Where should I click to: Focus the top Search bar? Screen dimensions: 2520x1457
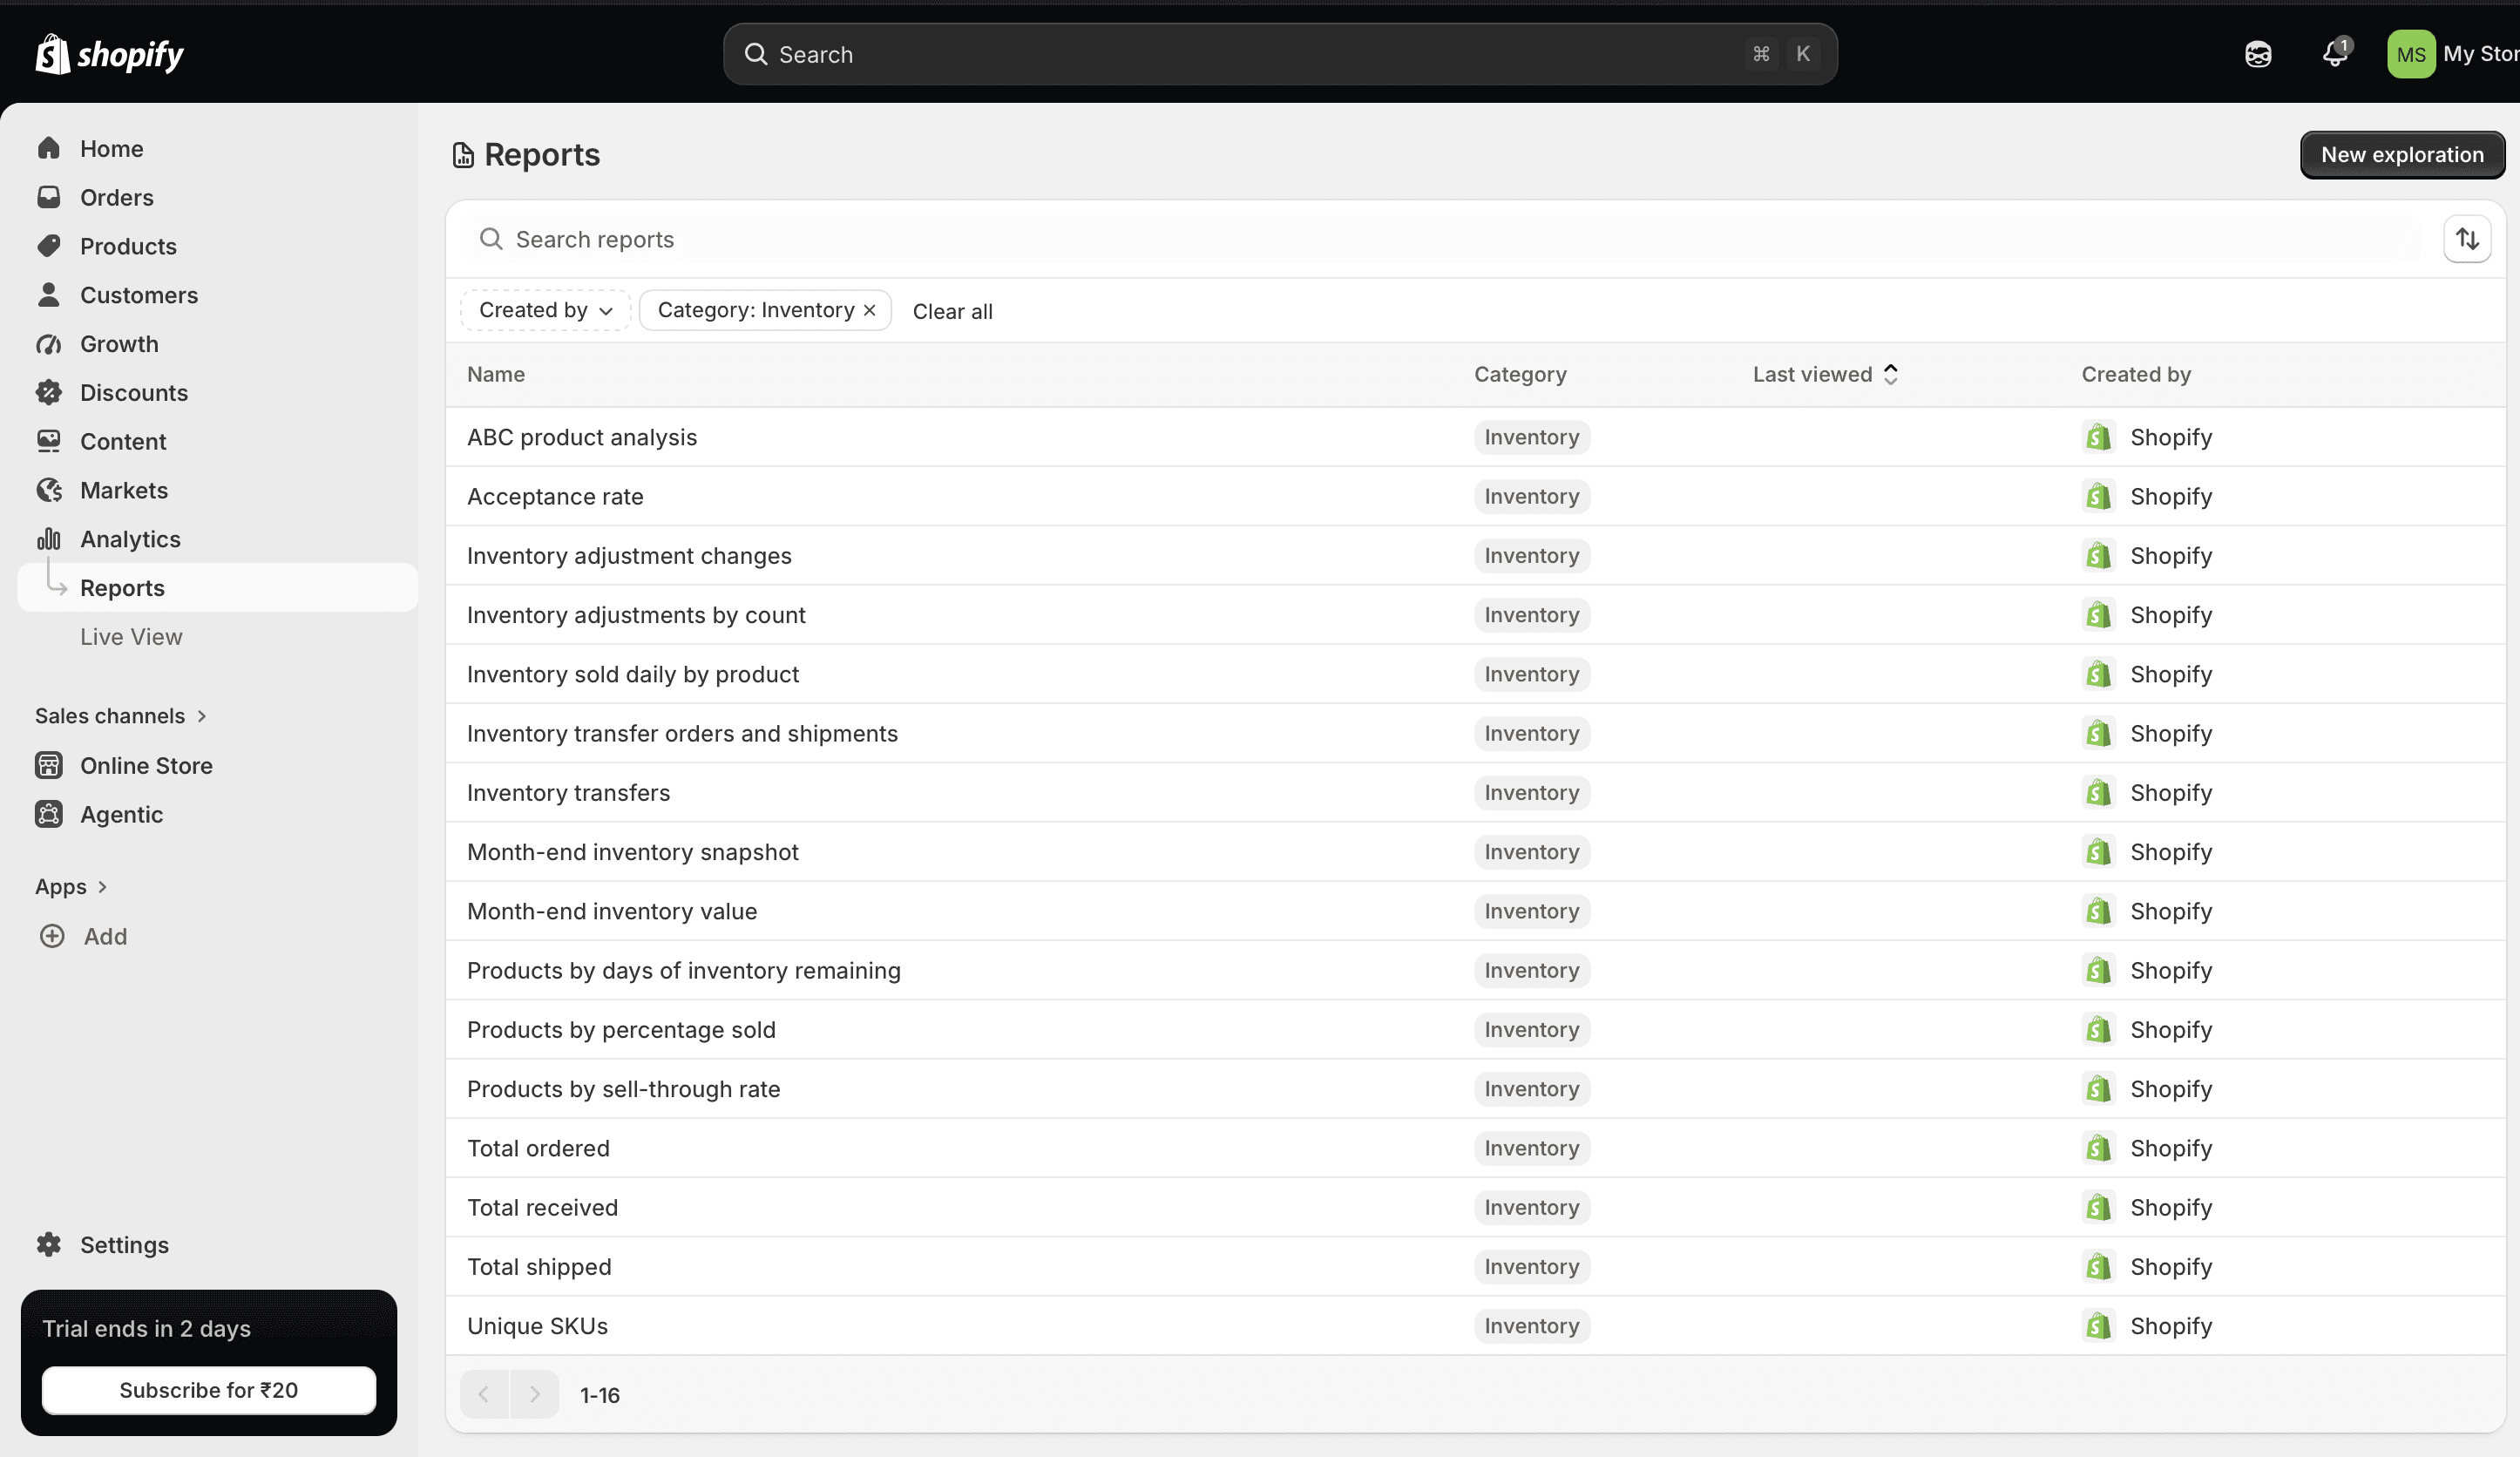1280,54
